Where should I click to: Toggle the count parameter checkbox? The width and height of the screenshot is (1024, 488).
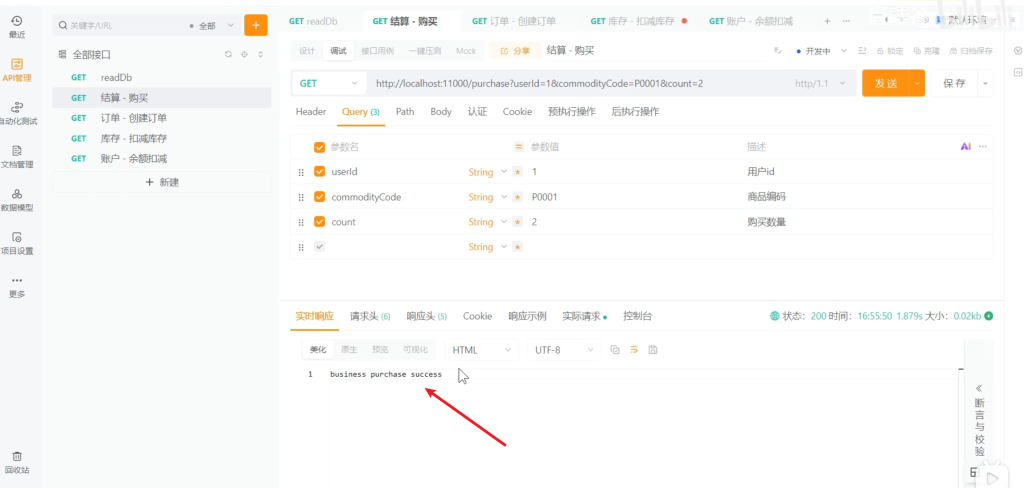pos(320,222)
